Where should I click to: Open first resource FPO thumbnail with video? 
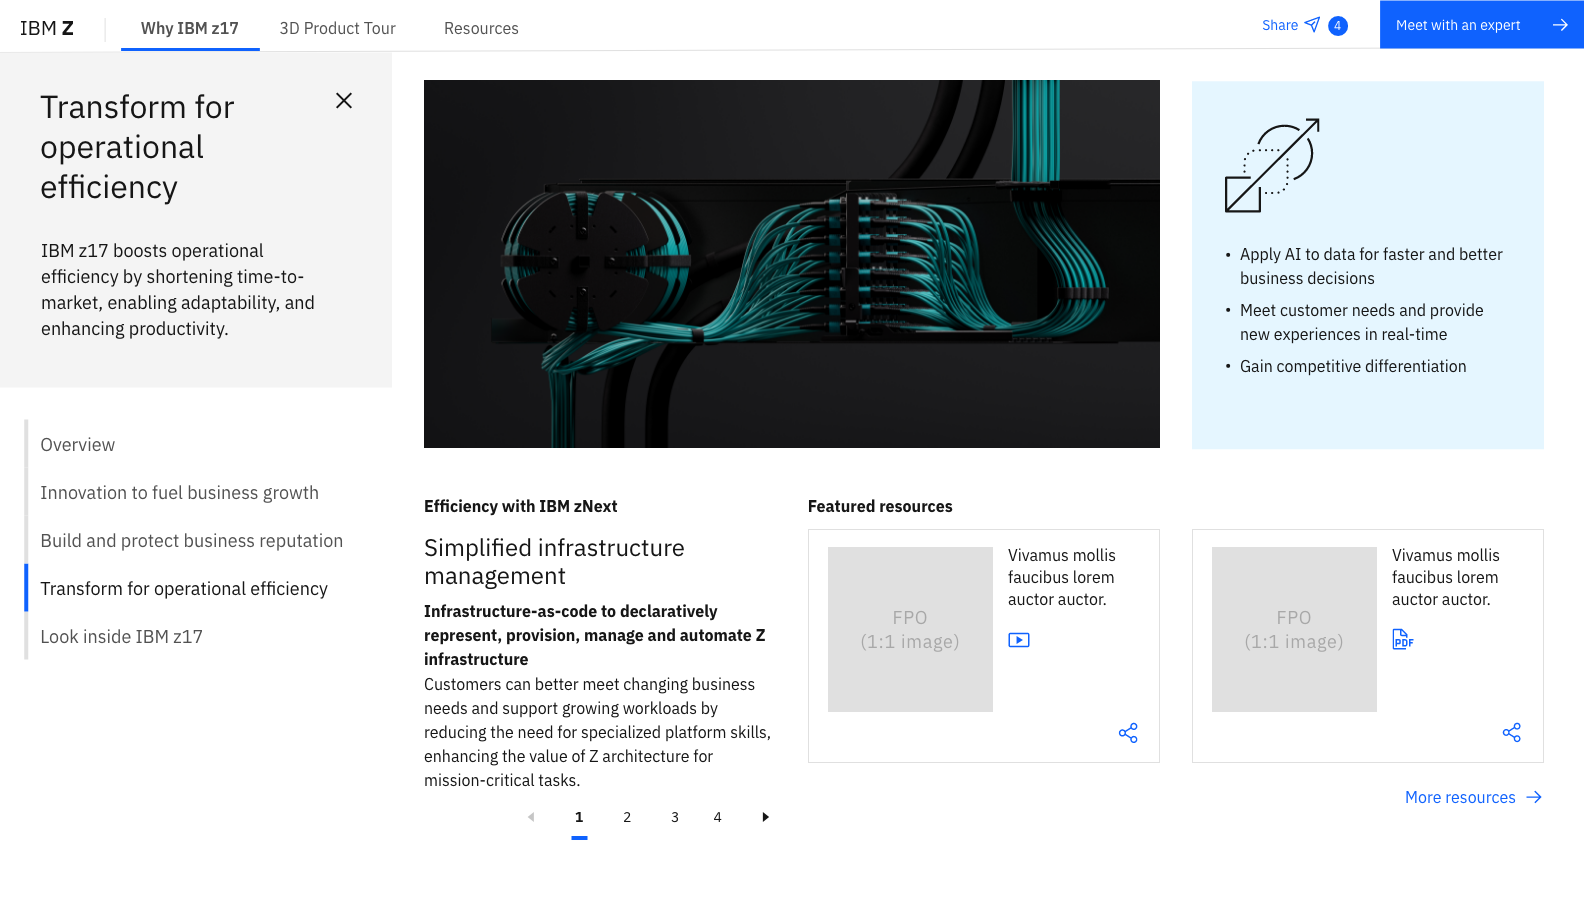910,629
